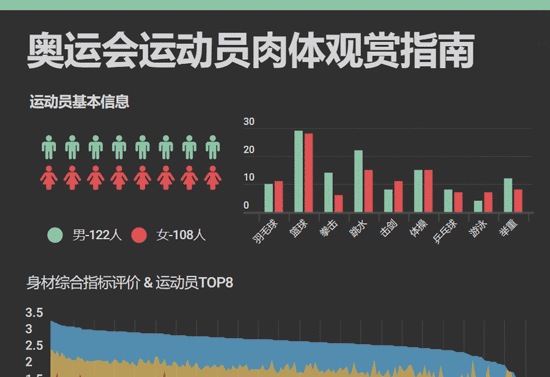This screenshot has height=377, width=550.
Task: Click the first red female figure icon
Action: click(x=49, y=178)
